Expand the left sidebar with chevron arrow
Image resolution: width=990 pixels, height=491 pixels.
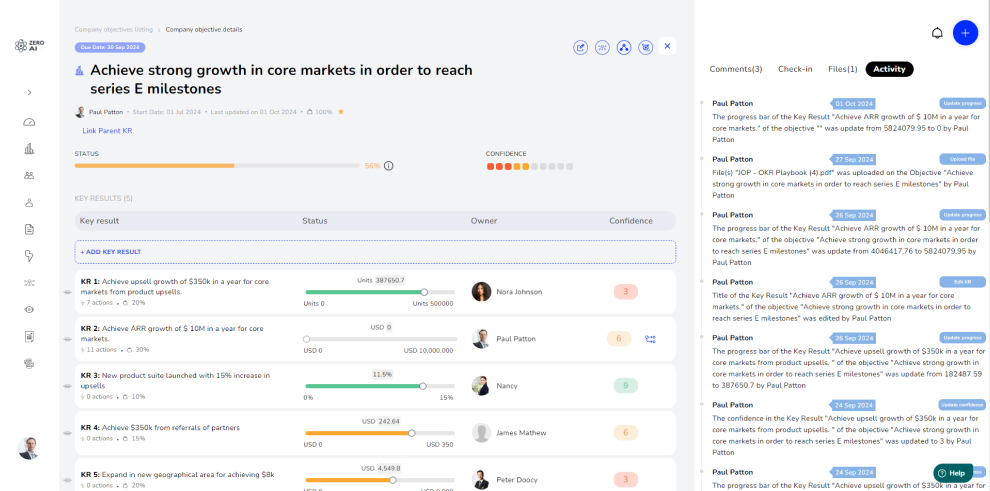(x=29, y=93)
